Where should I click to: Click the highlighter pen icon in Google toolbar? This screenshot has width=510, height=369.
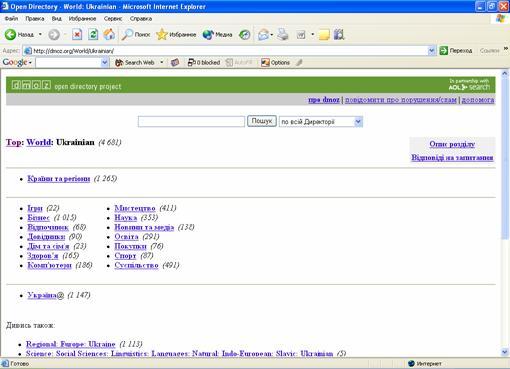(299, 62)
